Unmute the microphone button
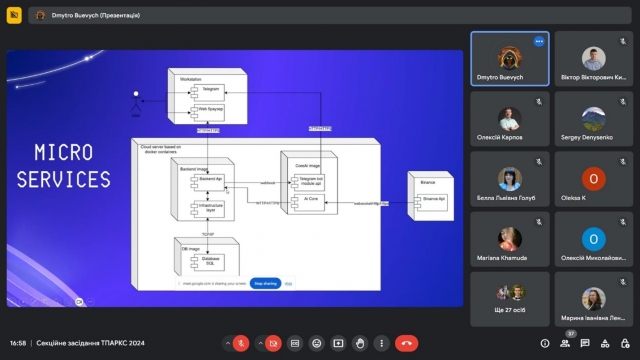 click(x=241, y=344)
